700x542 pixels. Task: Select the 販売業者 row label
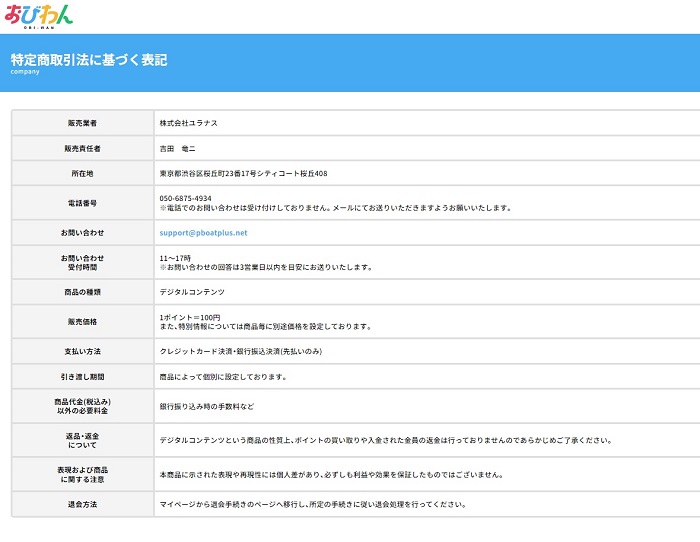82,123
